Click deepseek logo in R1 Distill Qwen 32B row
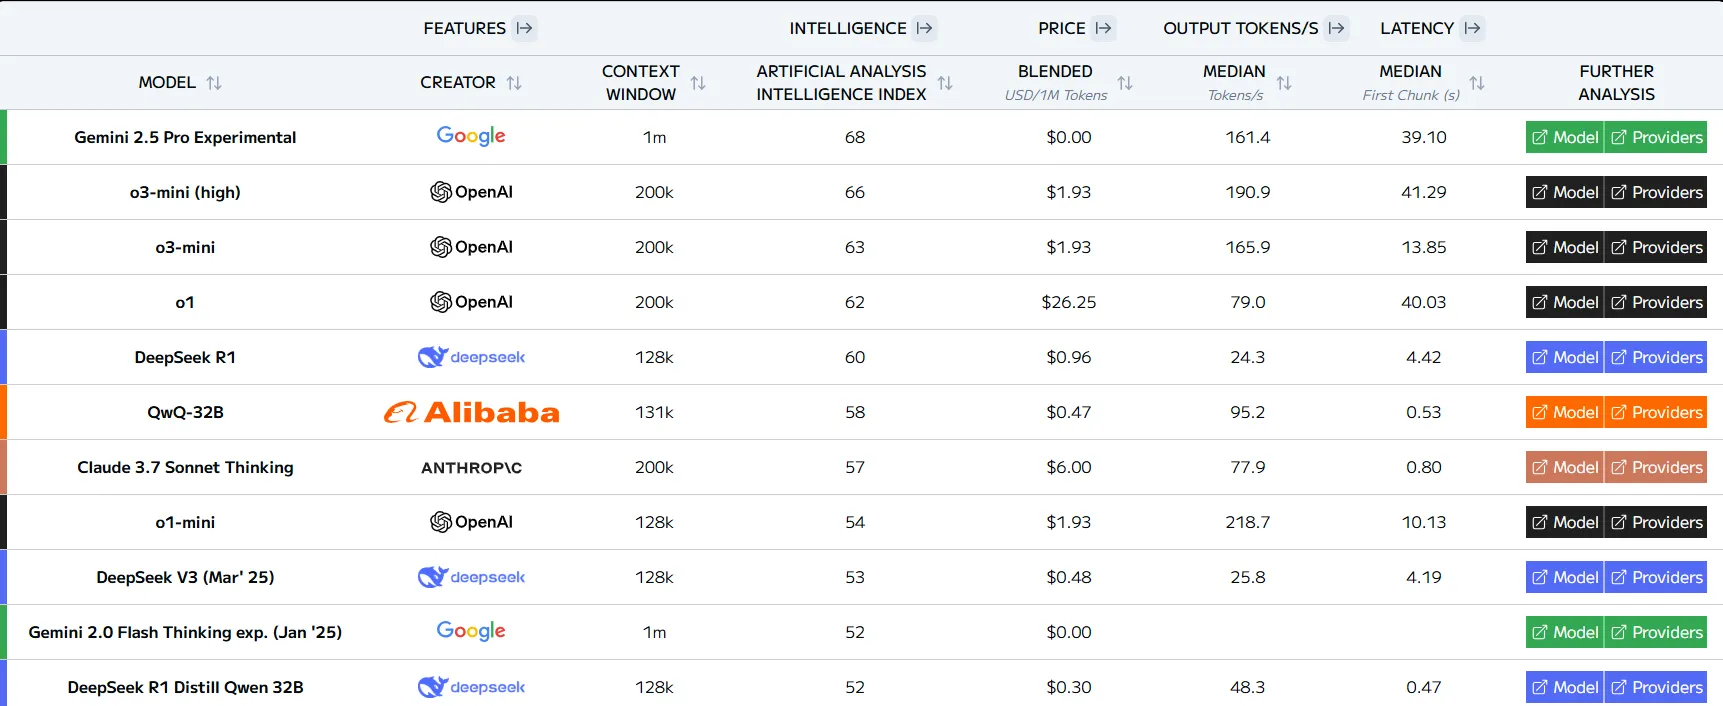1723x706 pixels. (471, 687)
